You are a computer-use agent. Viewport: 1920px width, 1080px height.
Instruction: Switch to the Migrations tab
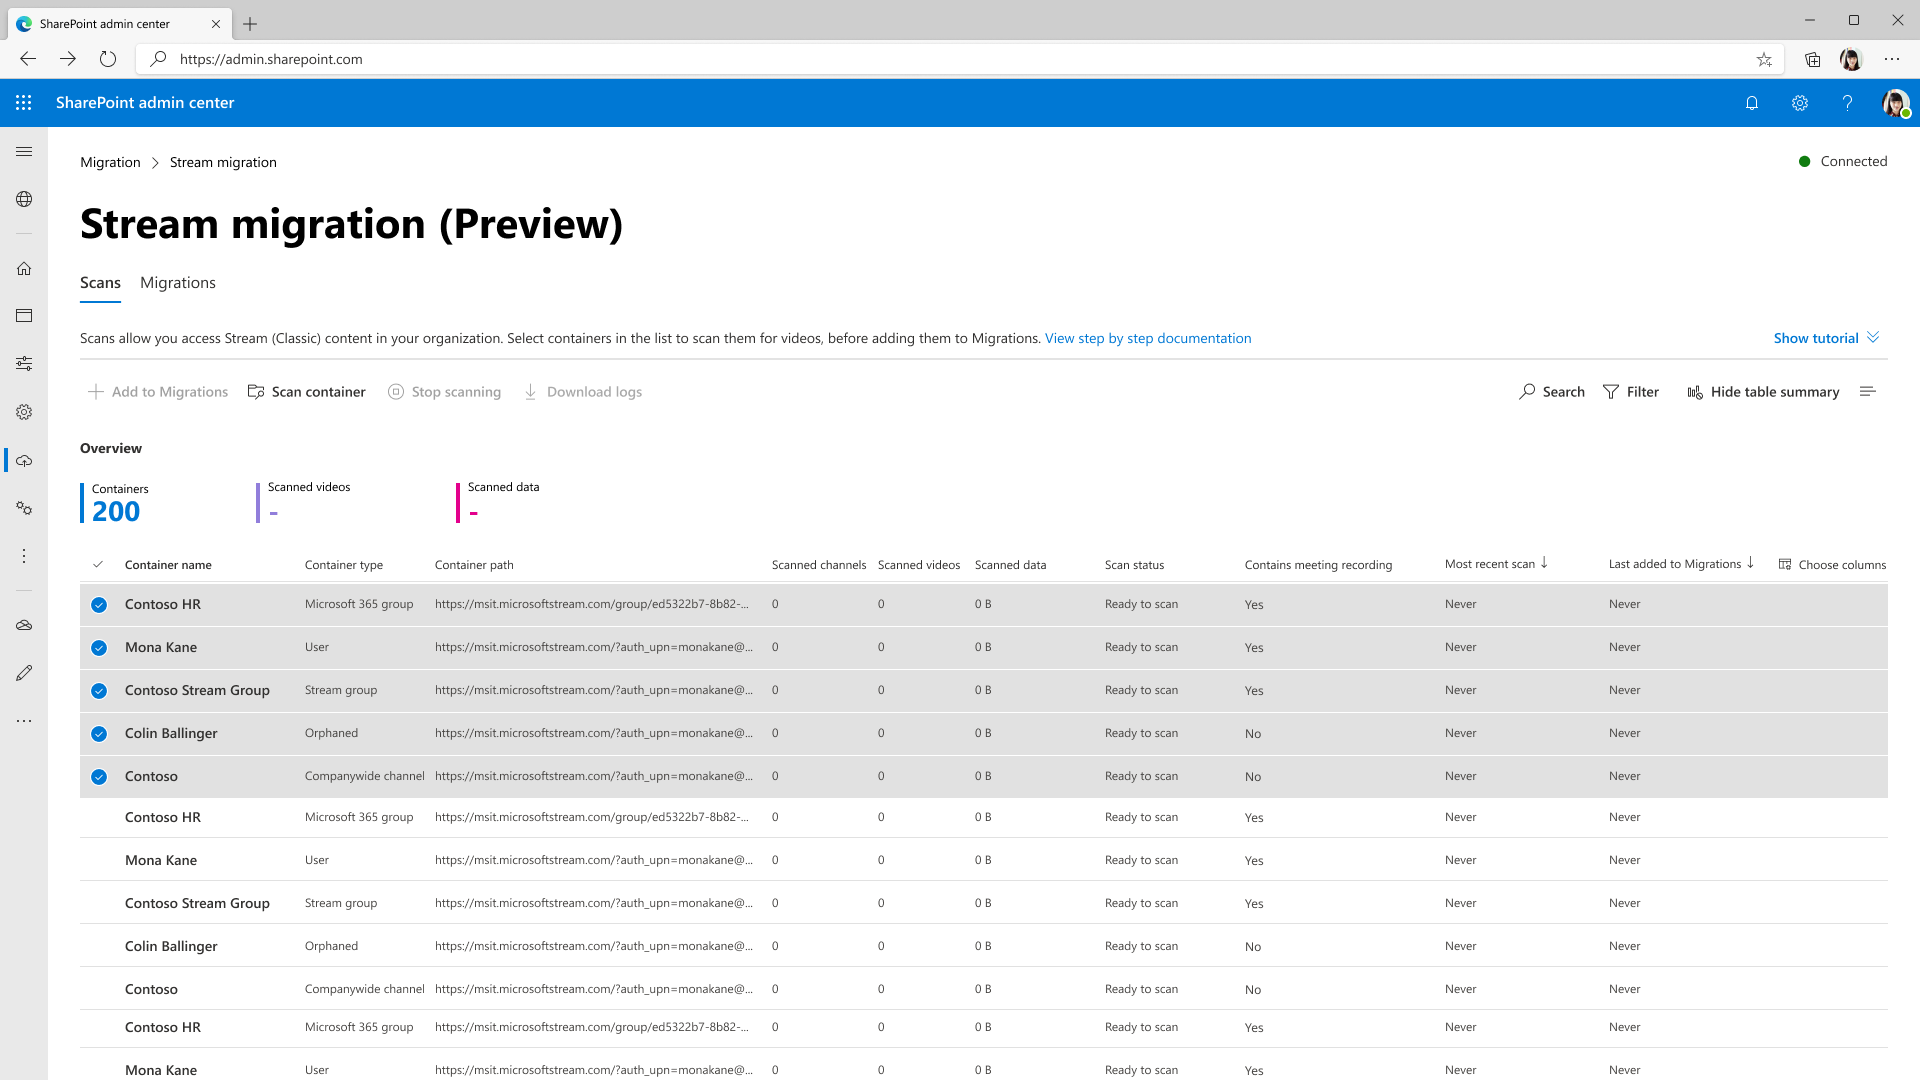pyautogui.click(x=178, y=282)
